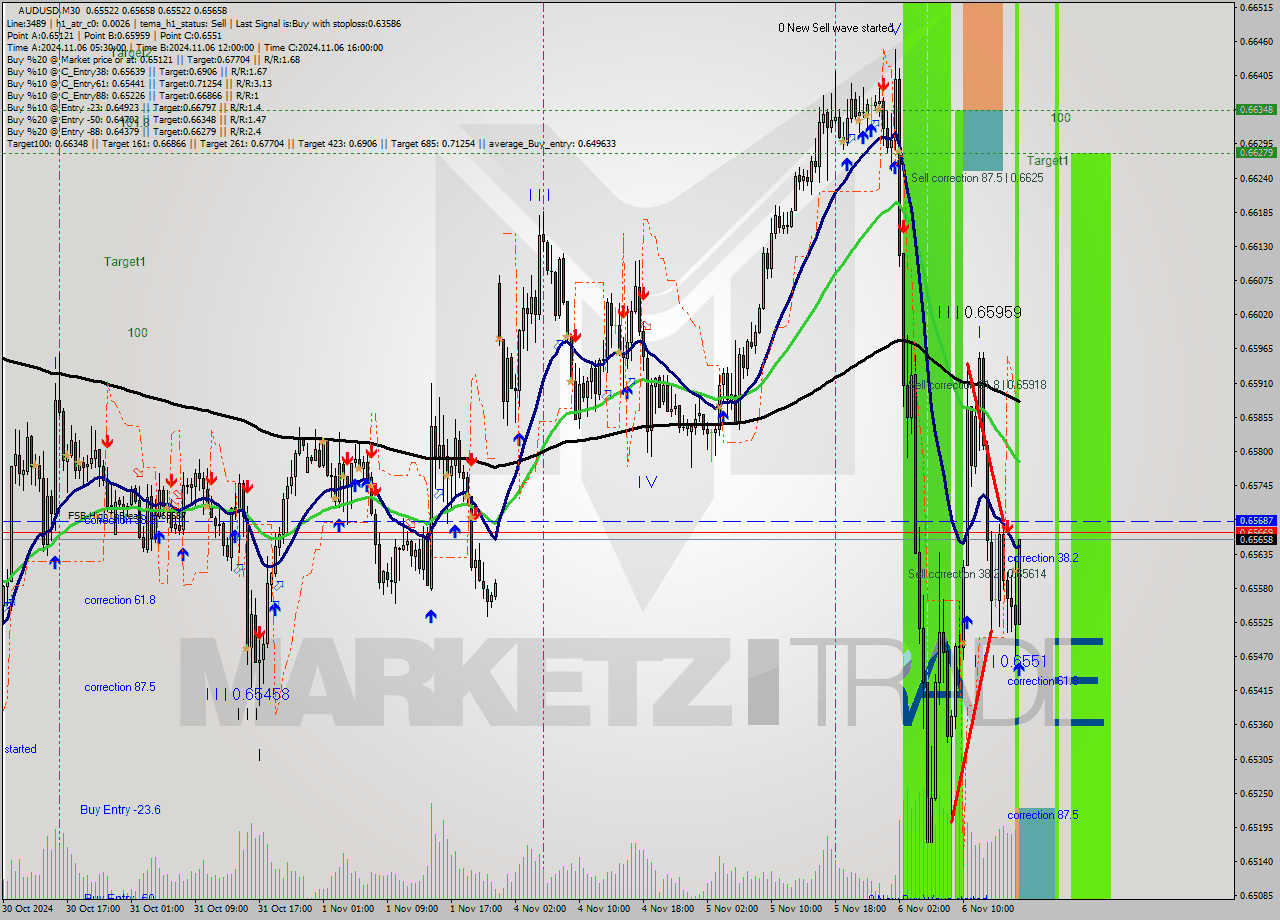
Task: Click the '31 Oct 09:00' time axis label
Action: pos(221,909)
